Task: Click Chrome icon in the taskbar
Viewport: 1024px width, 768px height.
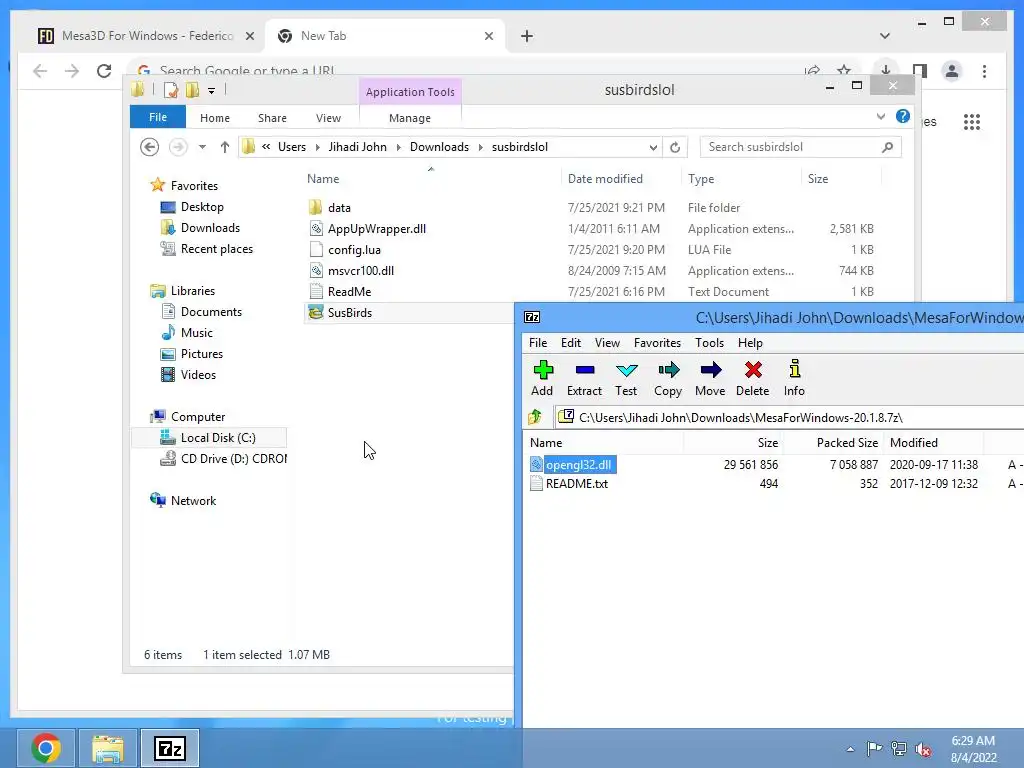Action: [46, 748]
